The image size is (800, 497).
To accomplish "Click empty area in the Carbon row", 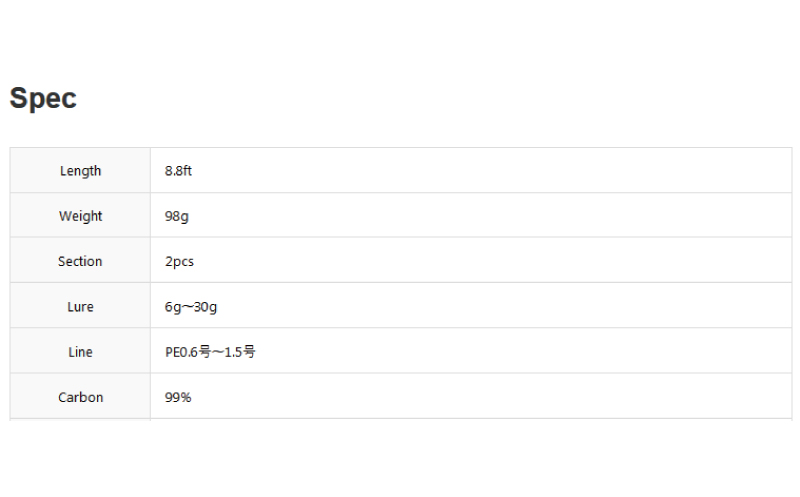I will [490, 396].
